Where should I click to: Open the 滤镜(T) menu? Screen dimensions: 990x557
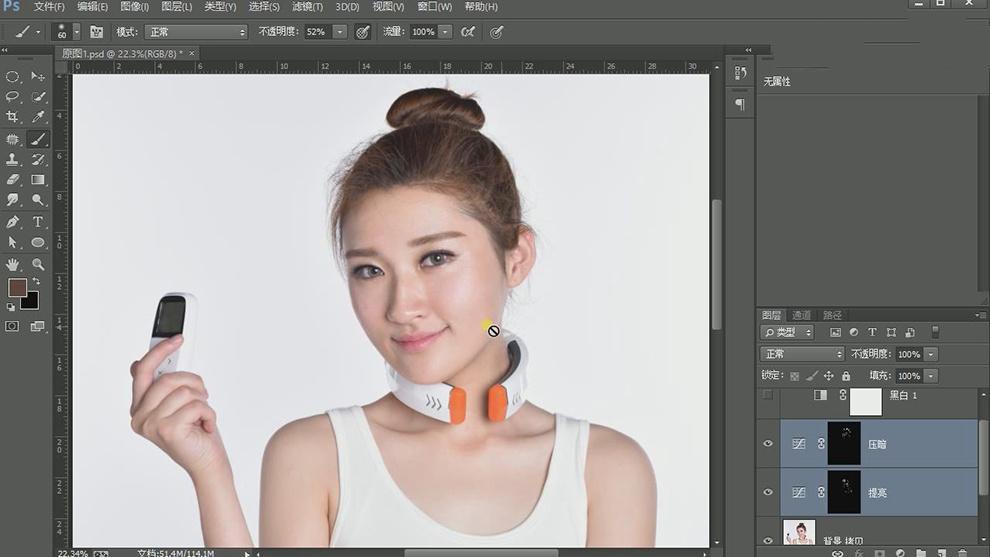click(307, 7)
